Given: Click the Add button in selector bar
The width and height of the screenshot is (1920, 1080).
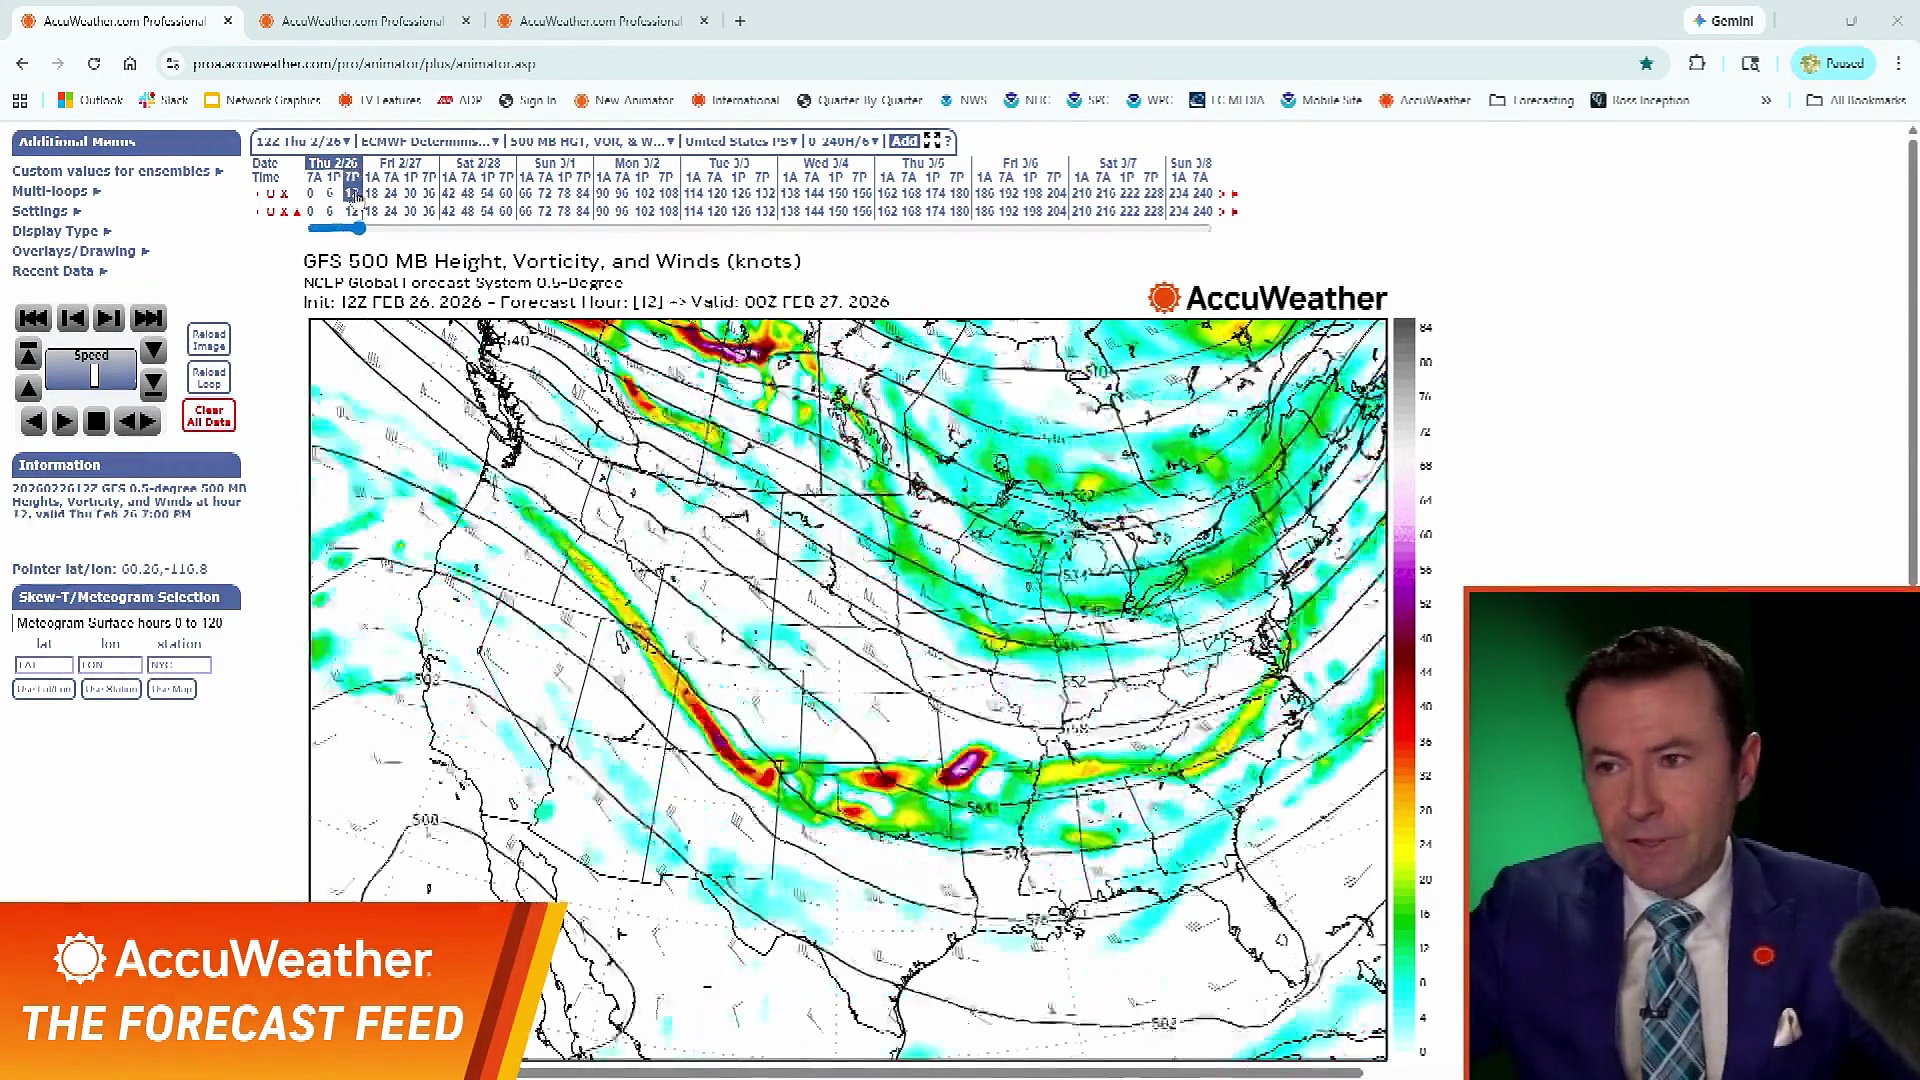Looking at the screenshot, I should (904, 141).
